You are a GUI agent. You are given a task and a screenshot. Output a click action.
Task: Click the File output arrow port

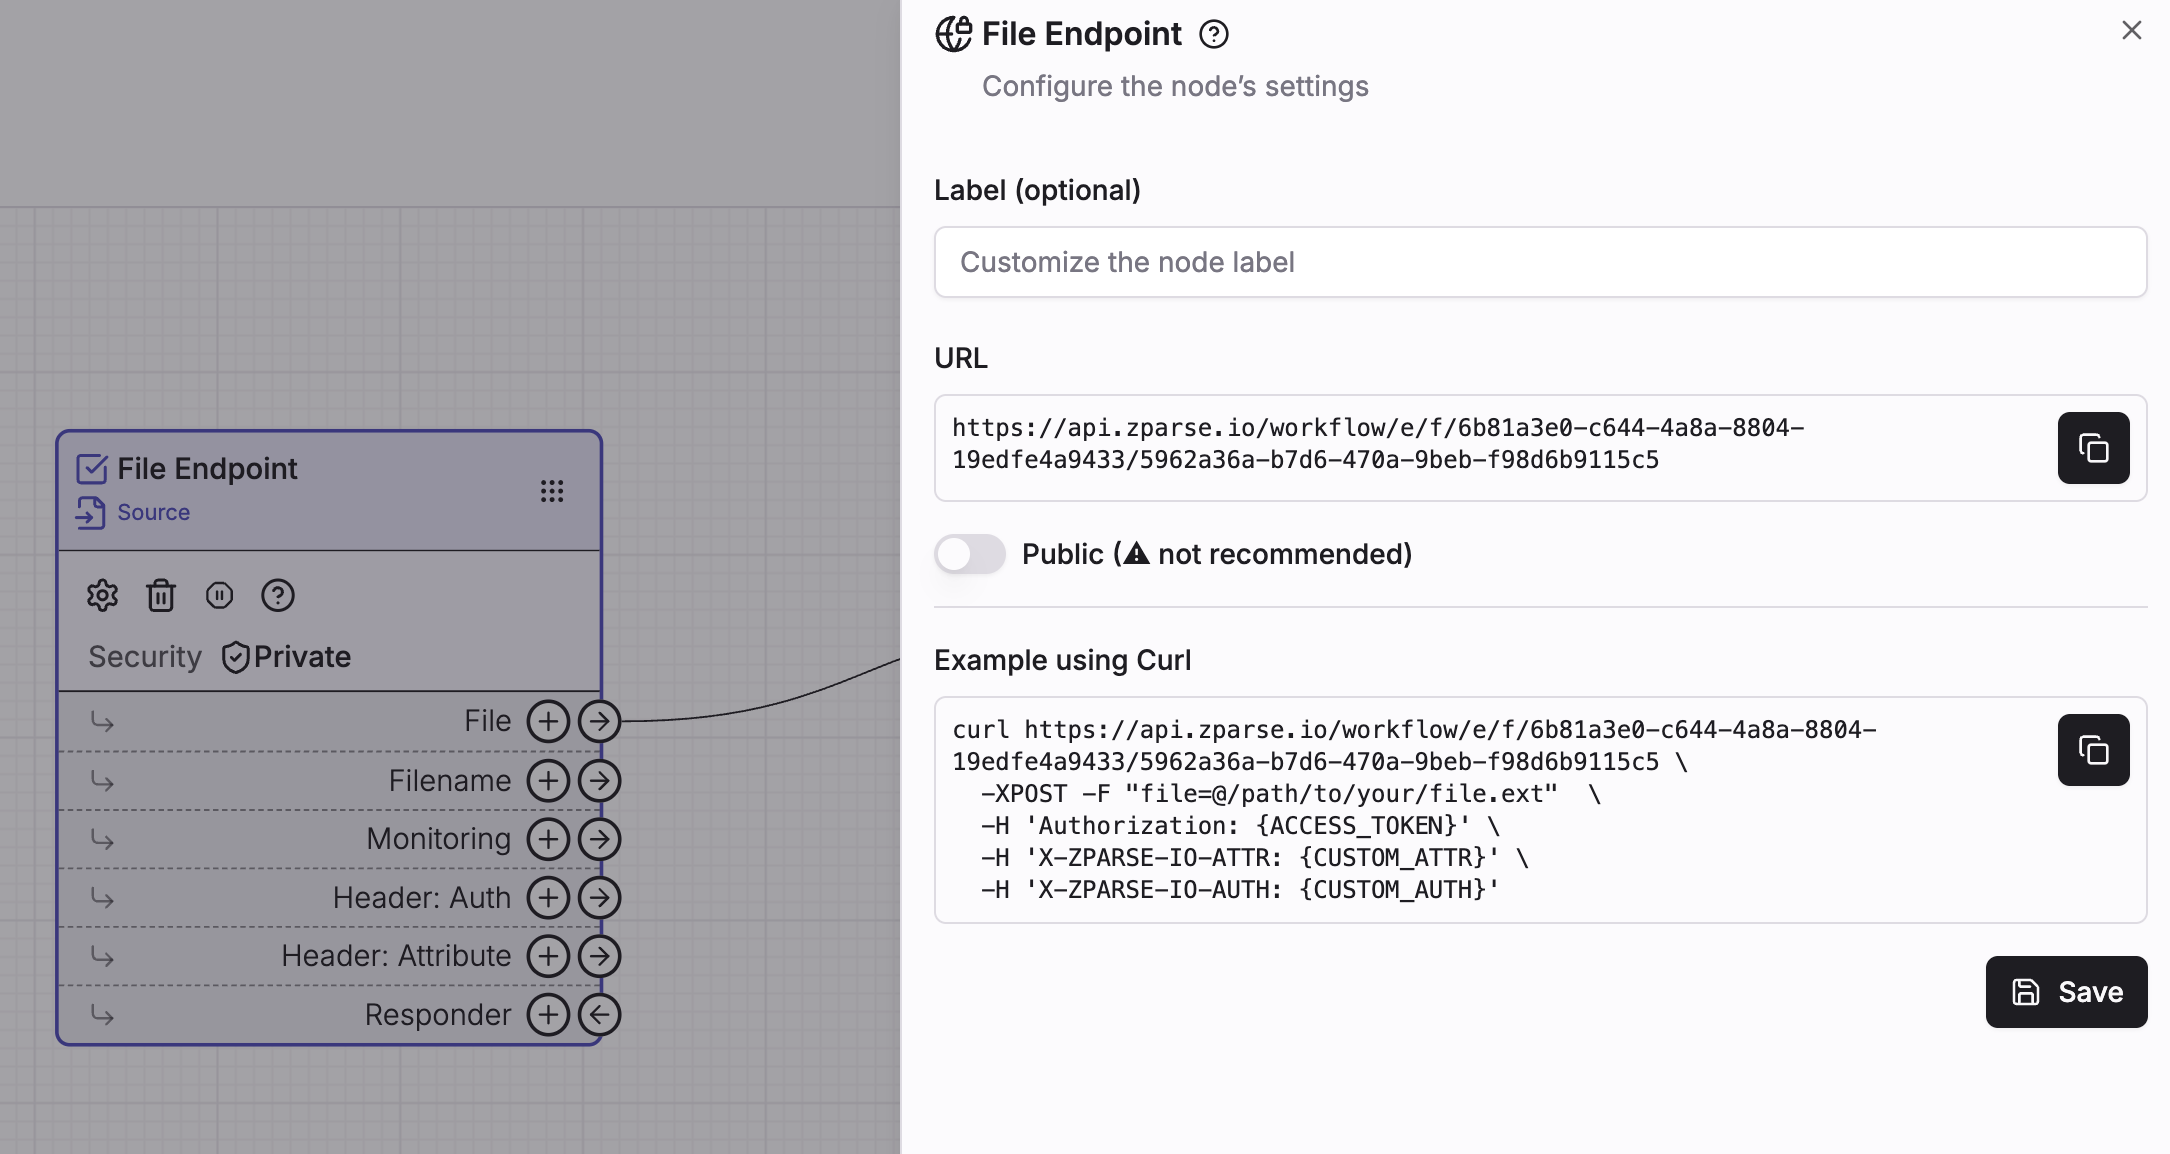pyautogui.click(x=599, y=721)
